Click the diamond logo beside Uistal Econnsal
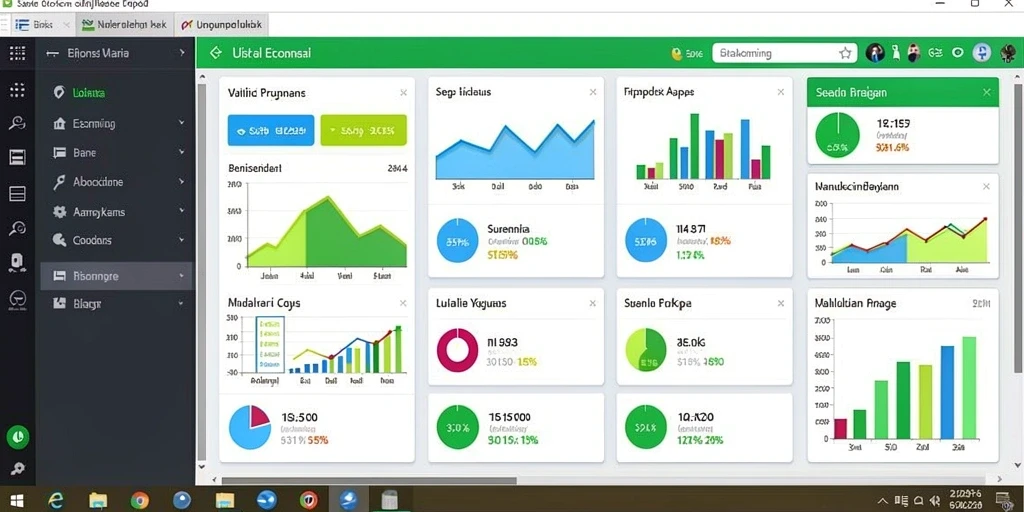Image resolution: width=1024 pixels, height=512 pixels. coord(216,53)
